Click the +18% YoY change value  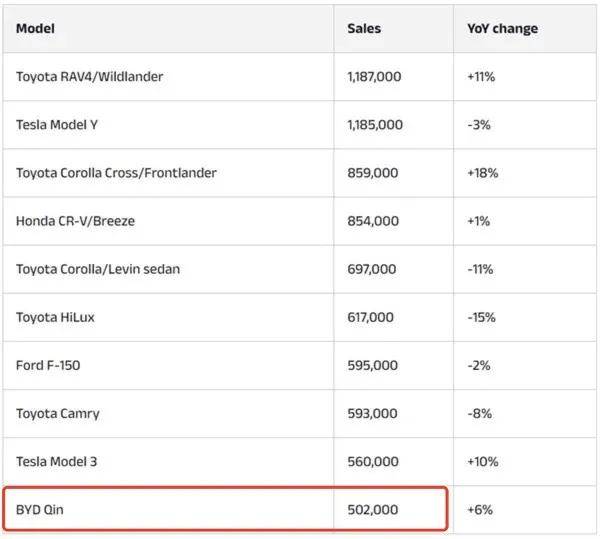pos(482,173)
